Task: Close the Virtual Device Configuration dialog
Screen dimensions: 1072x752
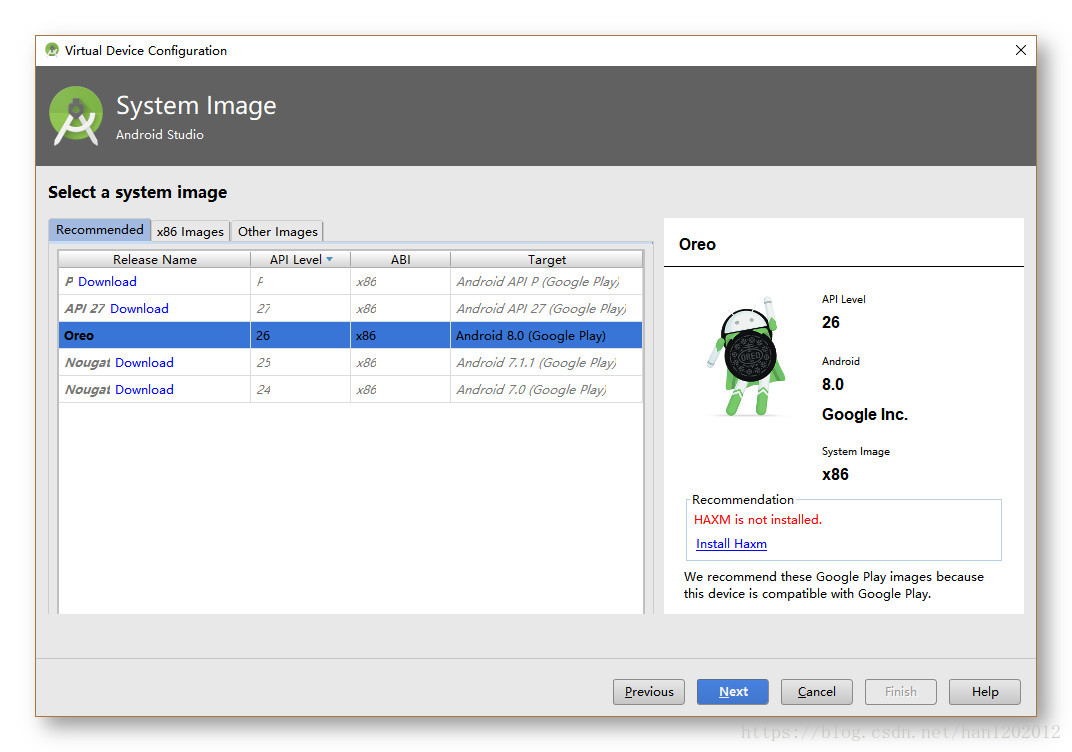Action: click(1021, 50)
